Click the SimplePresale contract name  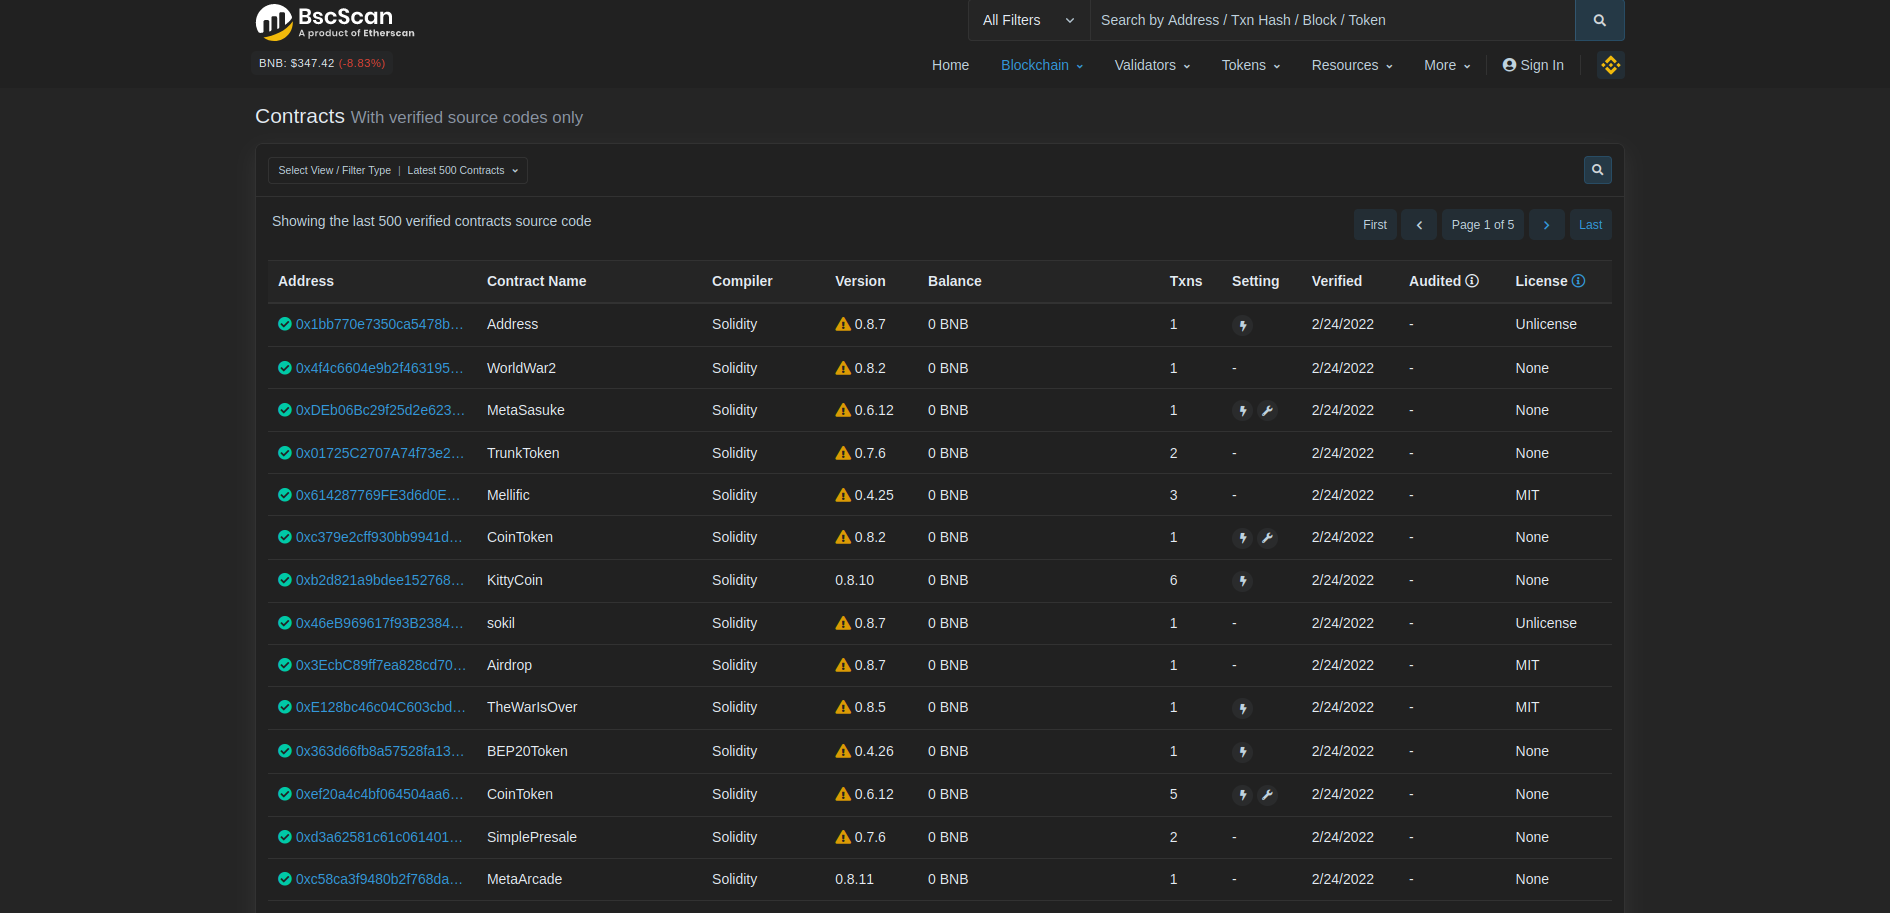[532, 837]
